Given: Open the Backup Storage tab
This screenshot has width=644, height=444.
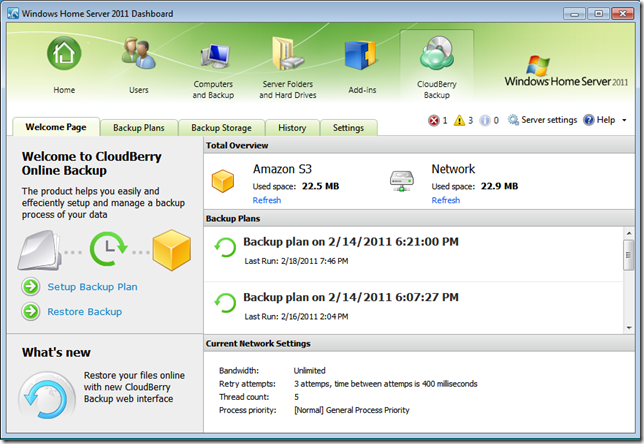Looking at the screenshot, I should click(x=221, y=128).
